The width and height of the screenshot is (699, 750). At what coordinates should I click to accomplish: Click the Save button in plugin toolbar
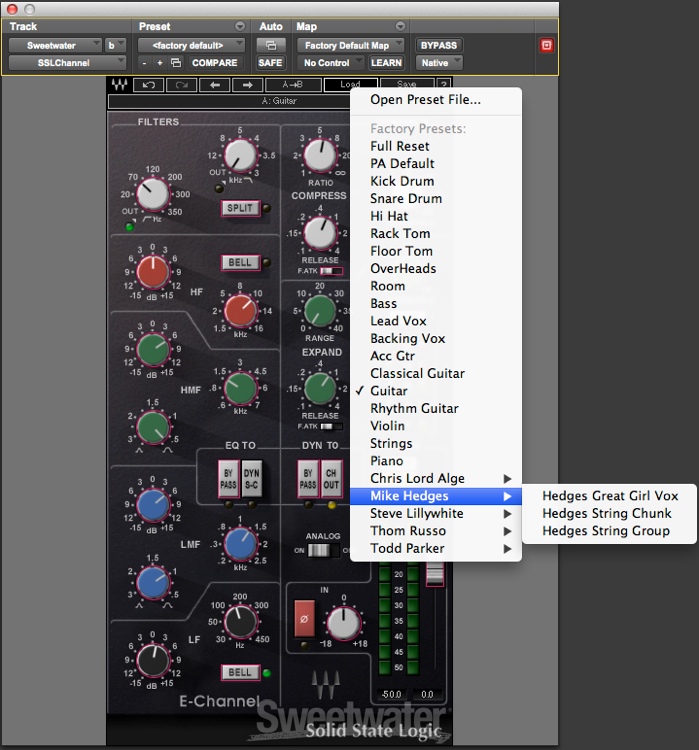tap(407, 84)
